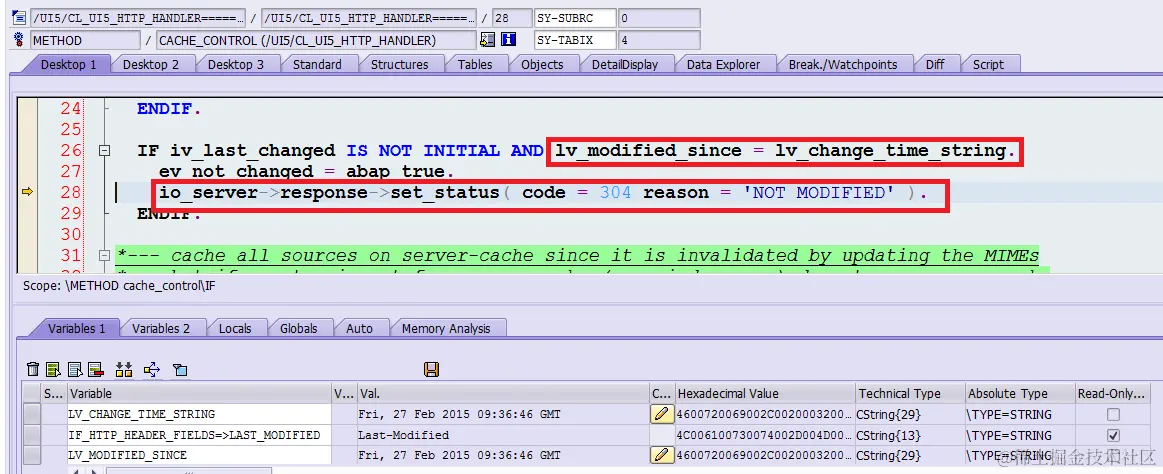Viewport: 1163px width, 474px height.
Task: Click the Absolute Type column header
Action: coord(1020,393)
